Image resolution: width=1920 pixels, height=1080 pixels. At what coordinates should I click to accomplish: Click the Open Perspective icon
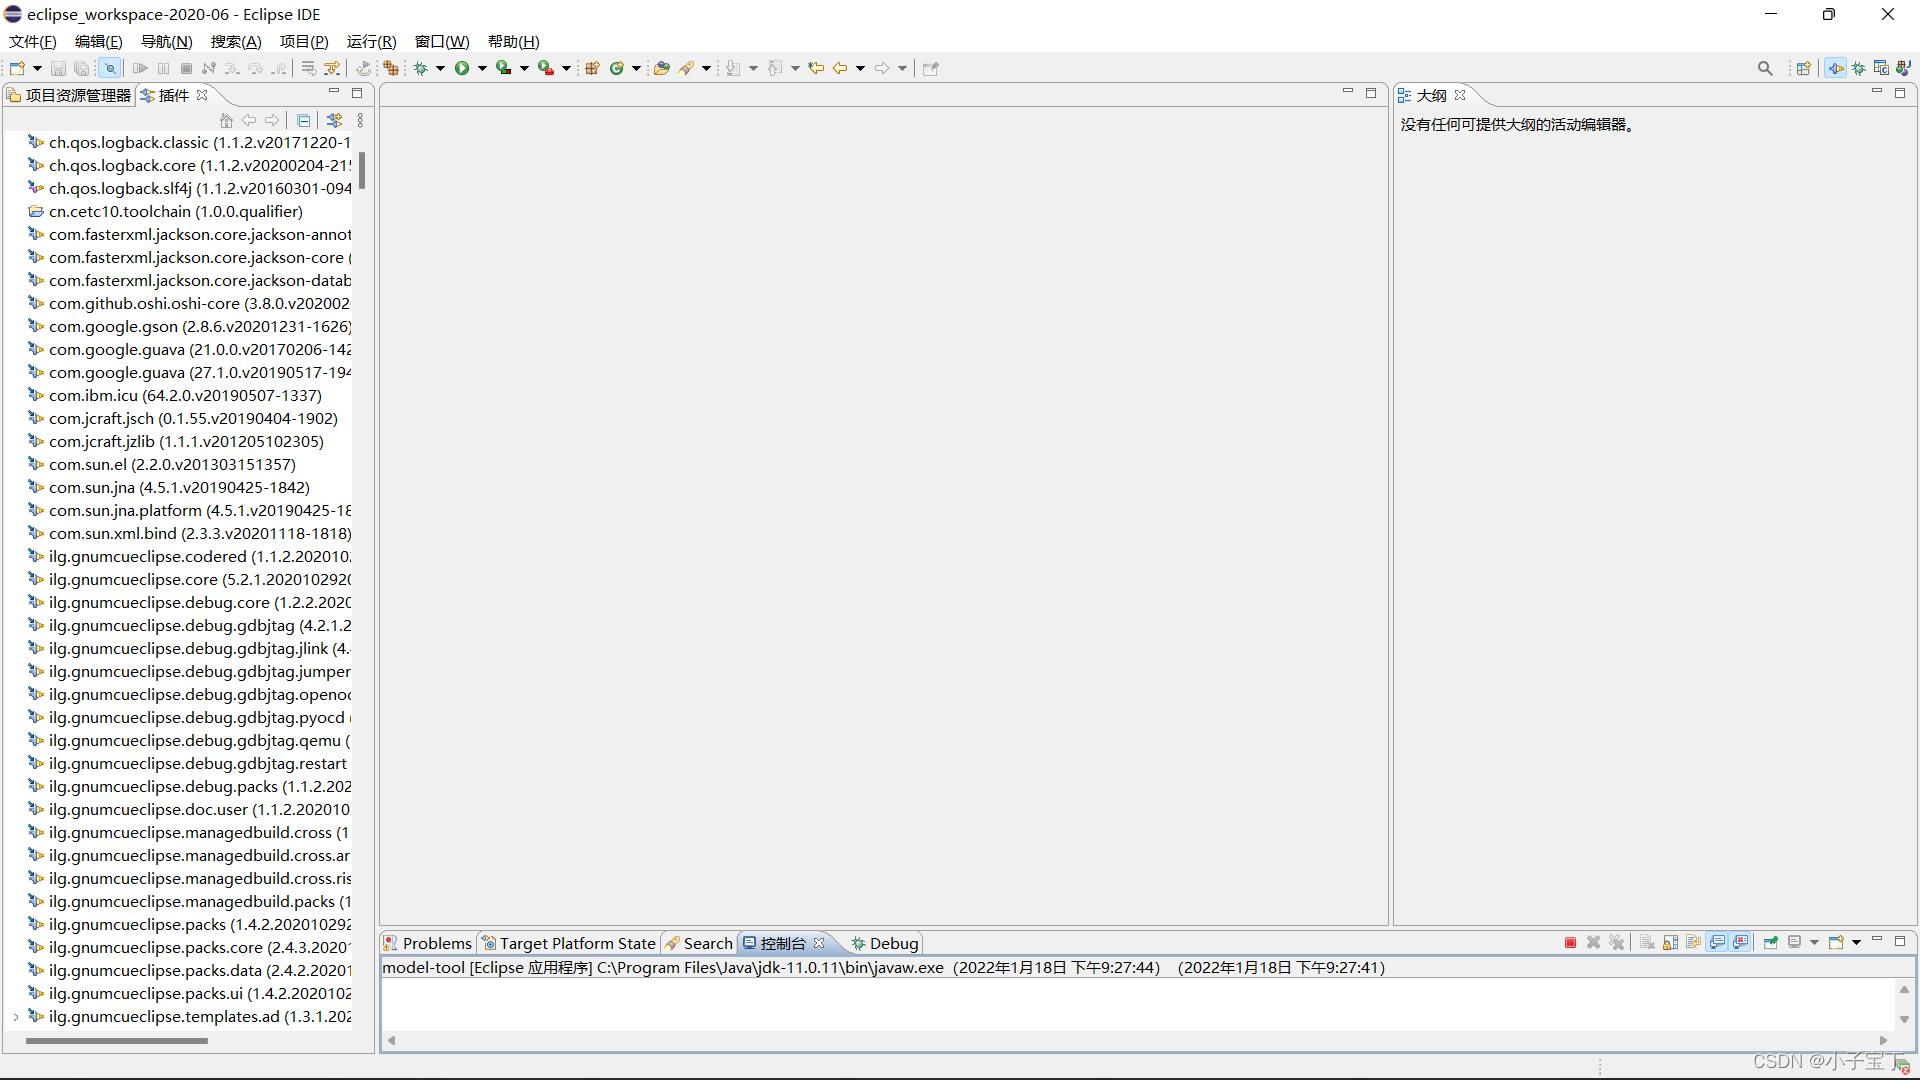click(x=1804, y=68)
